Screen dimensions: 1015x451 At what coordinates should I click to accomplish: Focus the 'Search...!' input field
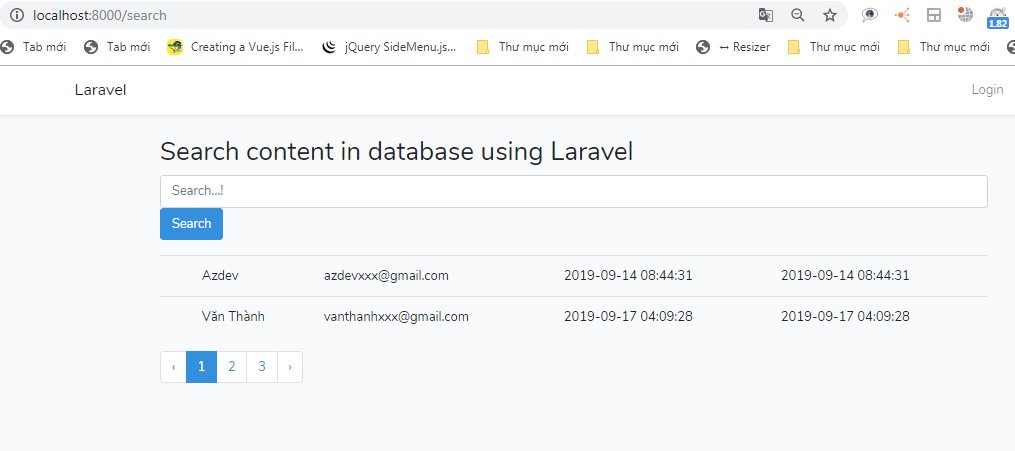pyautogui.click(x=574, y=192)
